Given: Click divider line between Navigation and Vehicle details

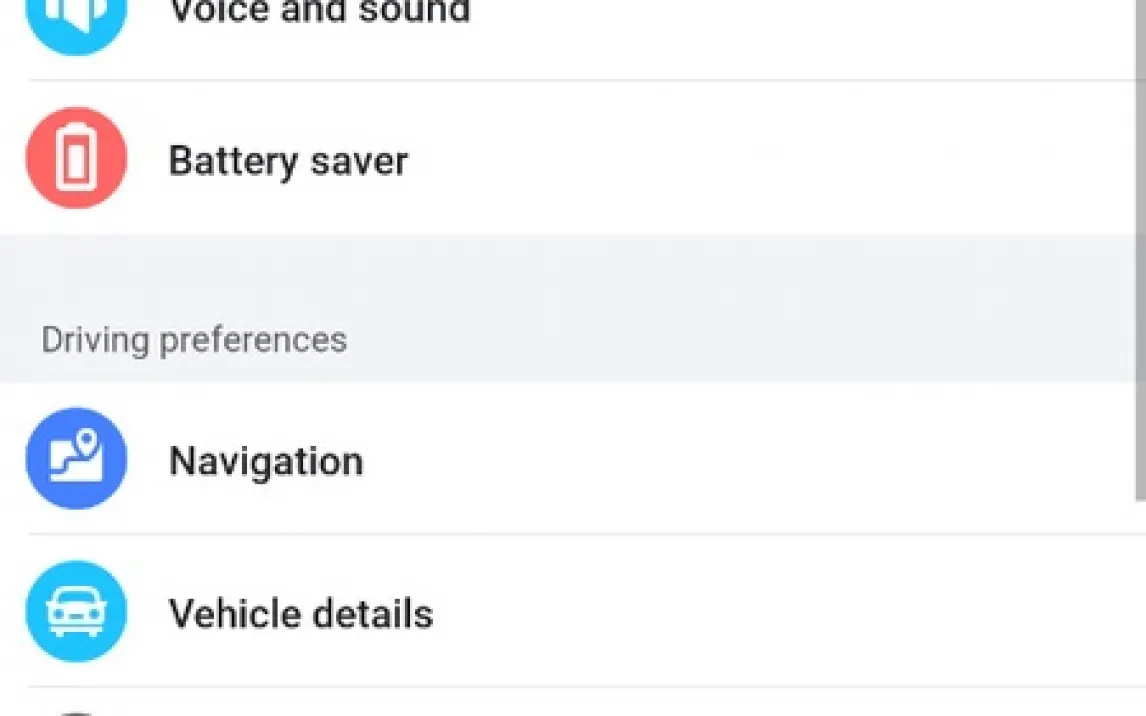Looking at the screenshot, I should pyautogui.click(x=580, y=534).
